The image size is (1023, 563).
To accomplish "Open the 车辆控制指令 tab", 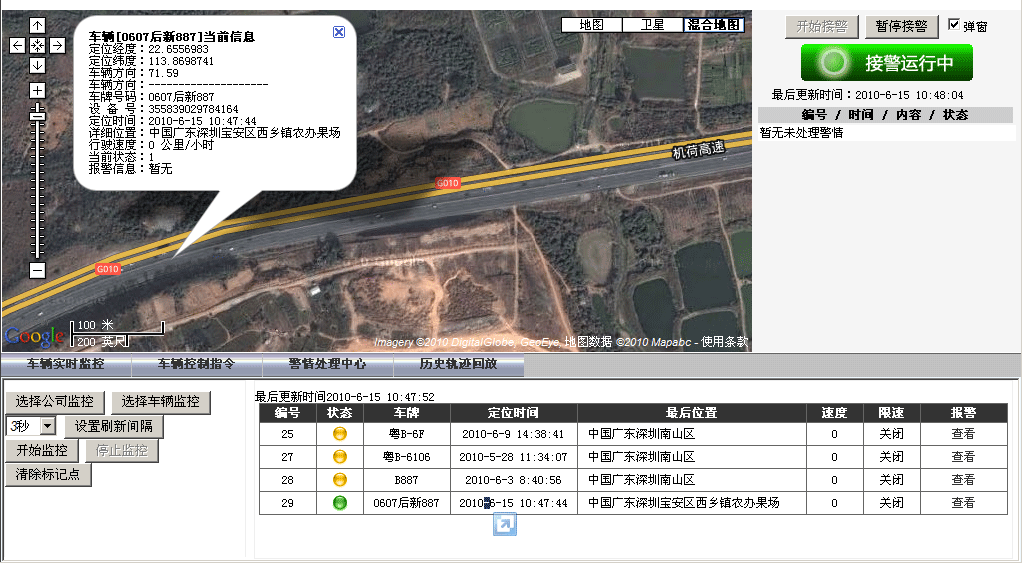I will 196,365.
